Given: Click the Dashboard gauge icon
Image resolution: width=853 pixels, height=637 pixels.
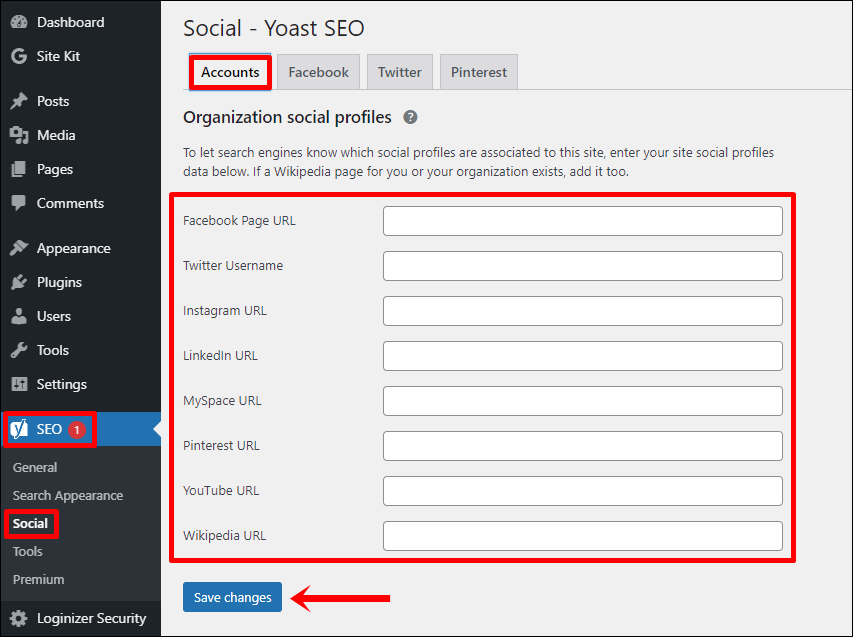Looking at the screenshot, I should [19, 22].
